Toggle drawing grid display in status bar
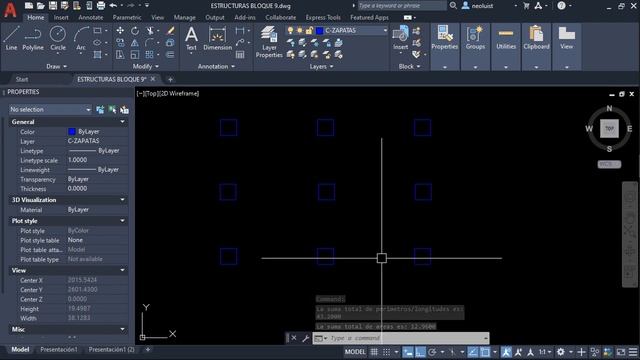This screenshot has width=640, height=360. click(374, 352)
